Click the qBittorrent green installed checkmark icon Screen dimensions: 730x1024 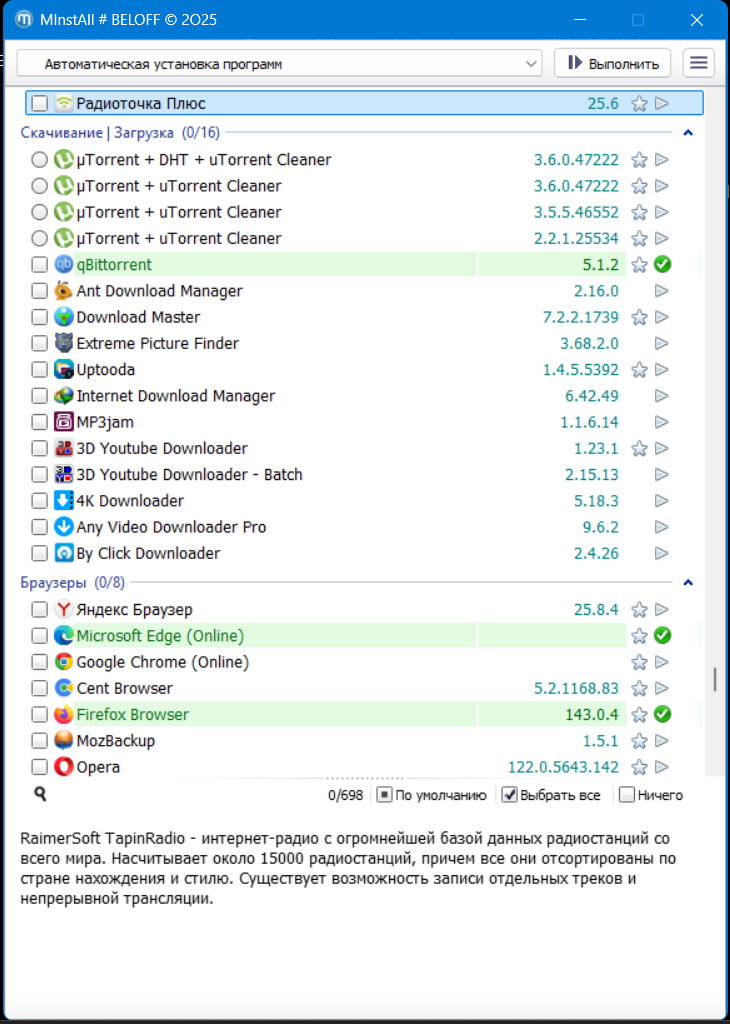pos(662,265)
